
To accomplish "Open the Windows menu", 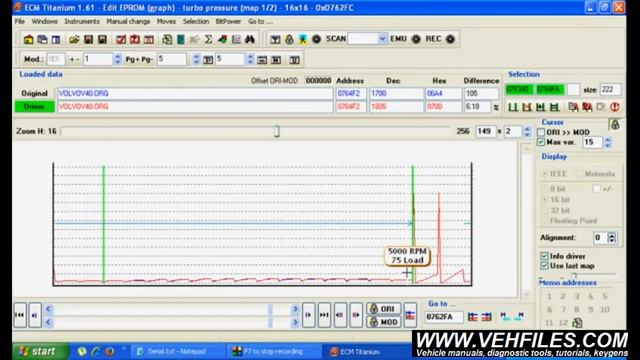I will click(44, 21).
